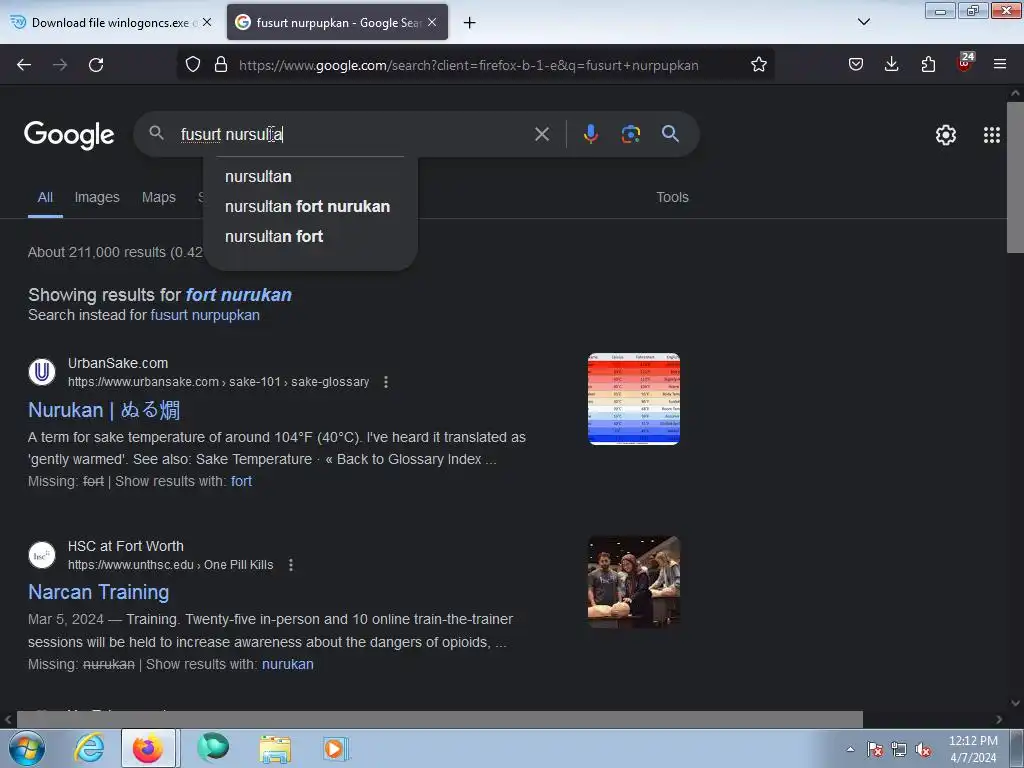Search instead for fusurt nurpupkan
Viewport: 1024px width, 768px height.
[205, 315]
